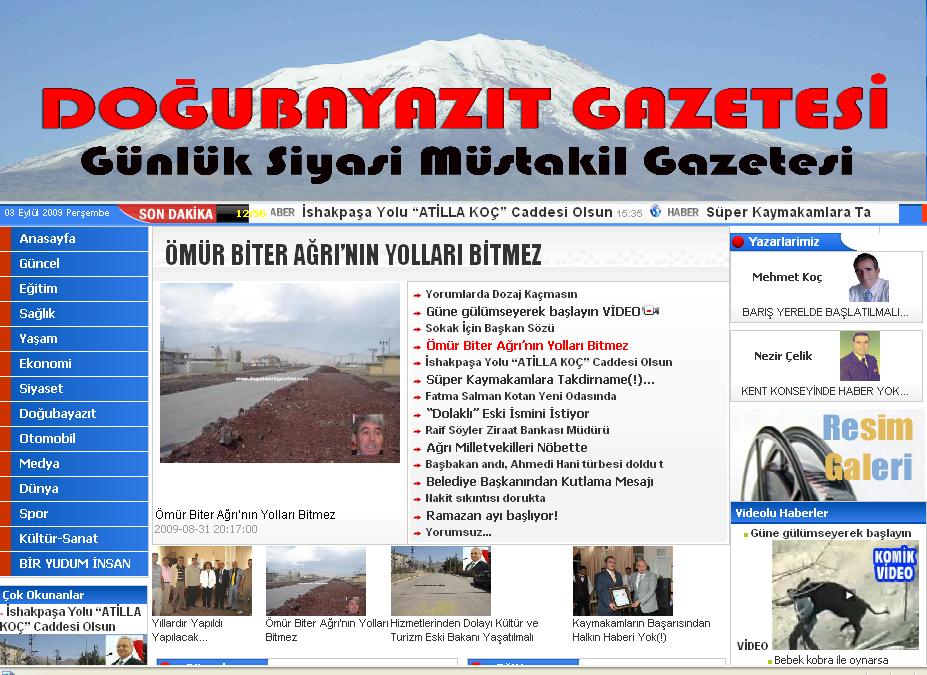Open the Doğubayazıt category in sidebar
This screenshot has height=675, width=927.
point(57,414)
